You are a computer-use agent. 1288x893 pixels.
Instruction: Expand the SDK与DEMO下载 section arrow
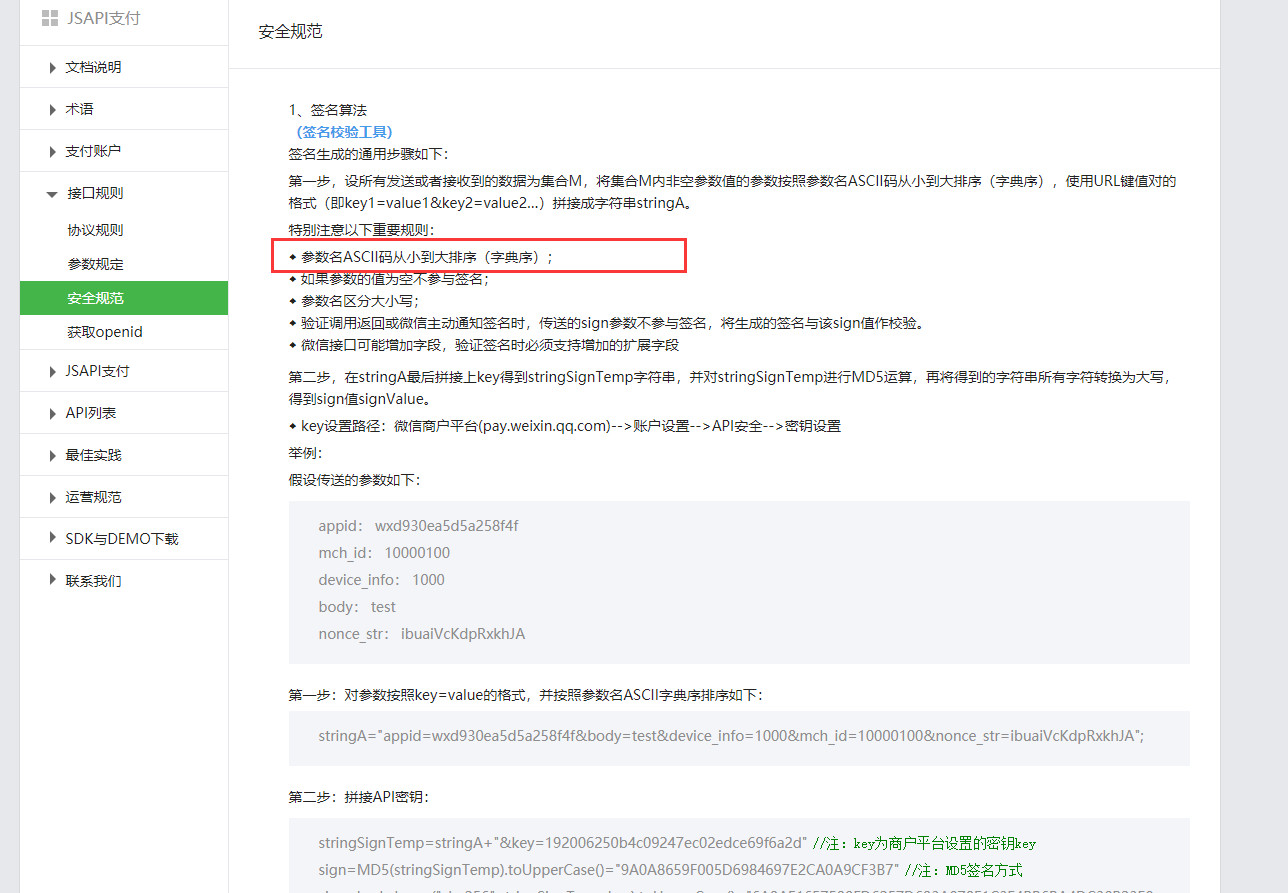tap(52, 539)
